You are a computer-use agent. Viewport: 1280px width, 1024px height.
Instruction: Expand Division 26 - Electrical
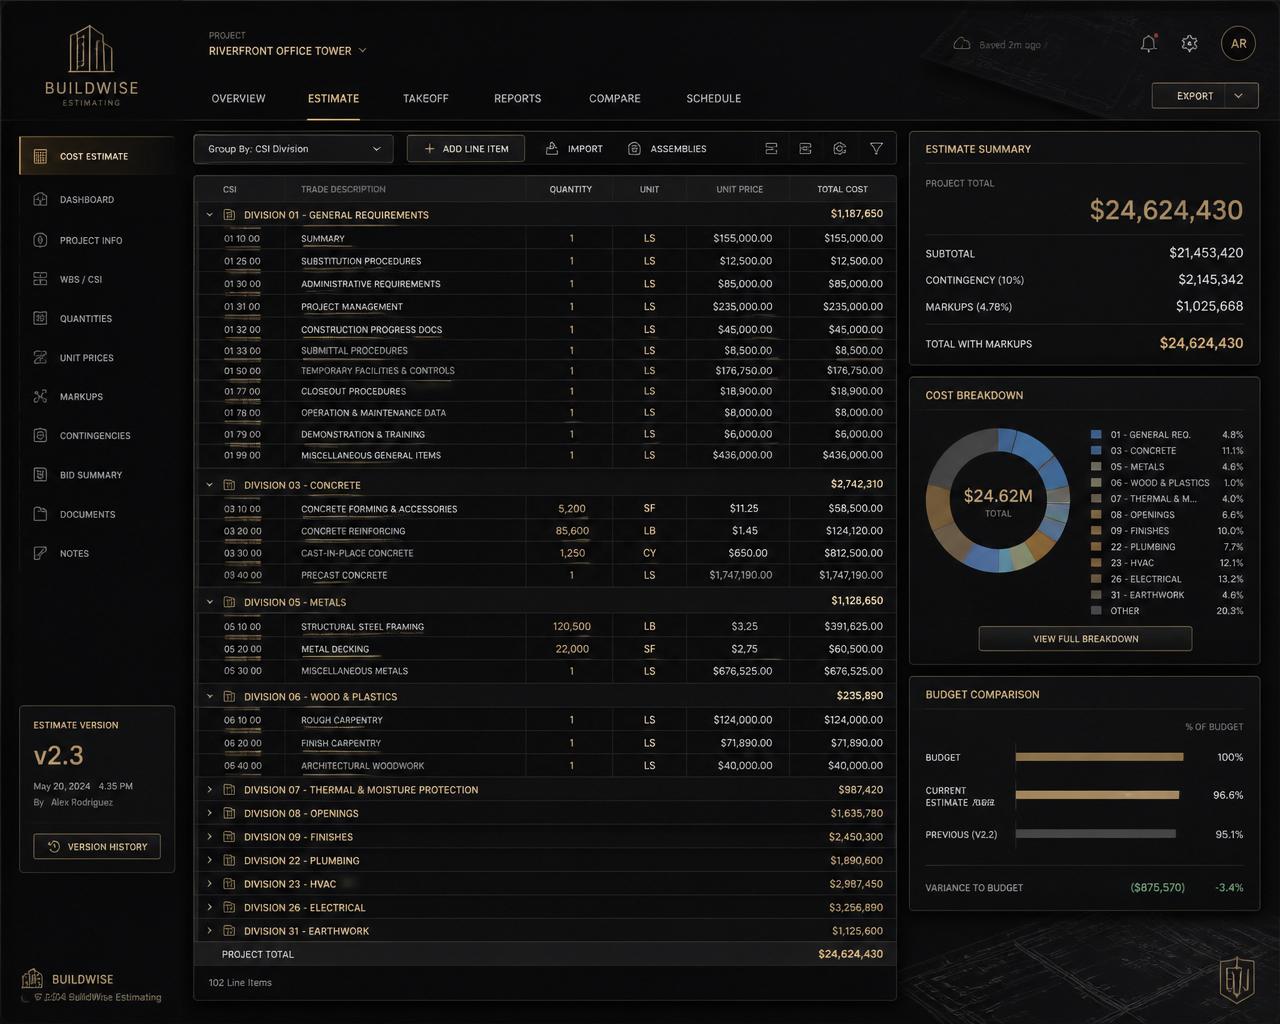click(x=209, y=907)
